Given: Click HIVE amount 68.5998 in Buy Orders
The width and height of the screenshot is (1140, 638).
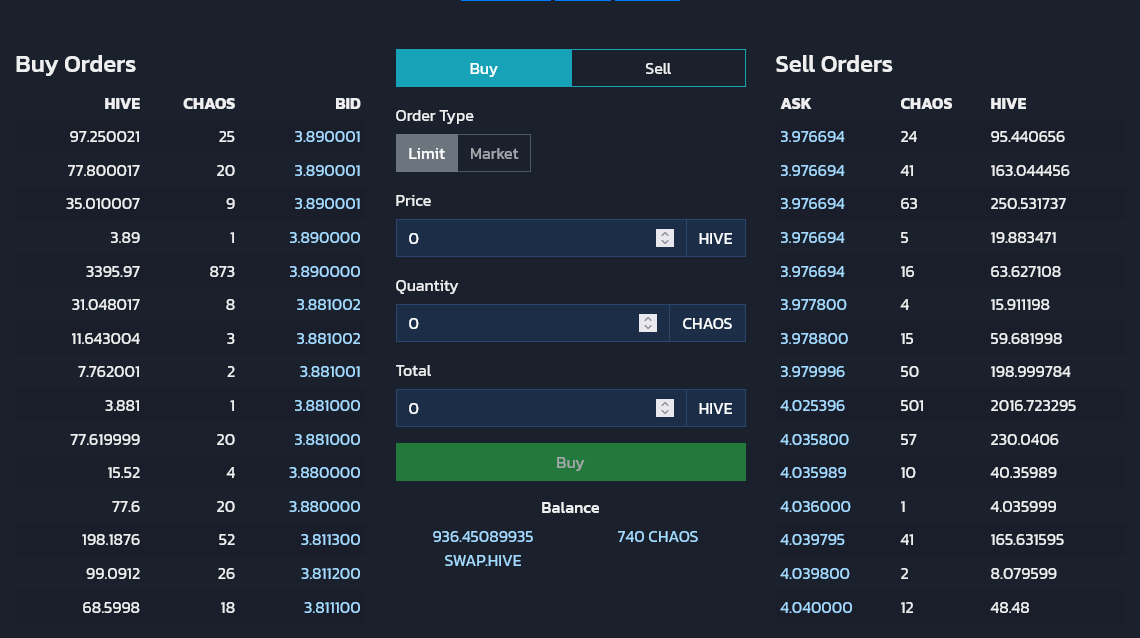Looking at the screenshot, I should pyautogui.click(x=111, y=607).
